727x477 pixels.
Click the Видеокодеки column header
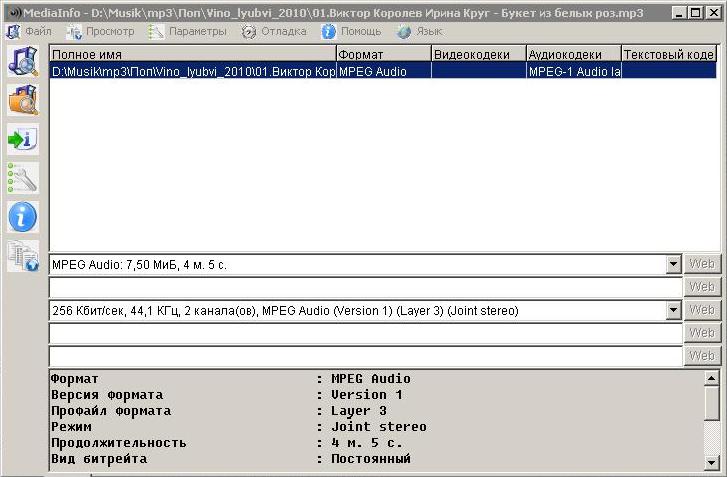point(478,54)
